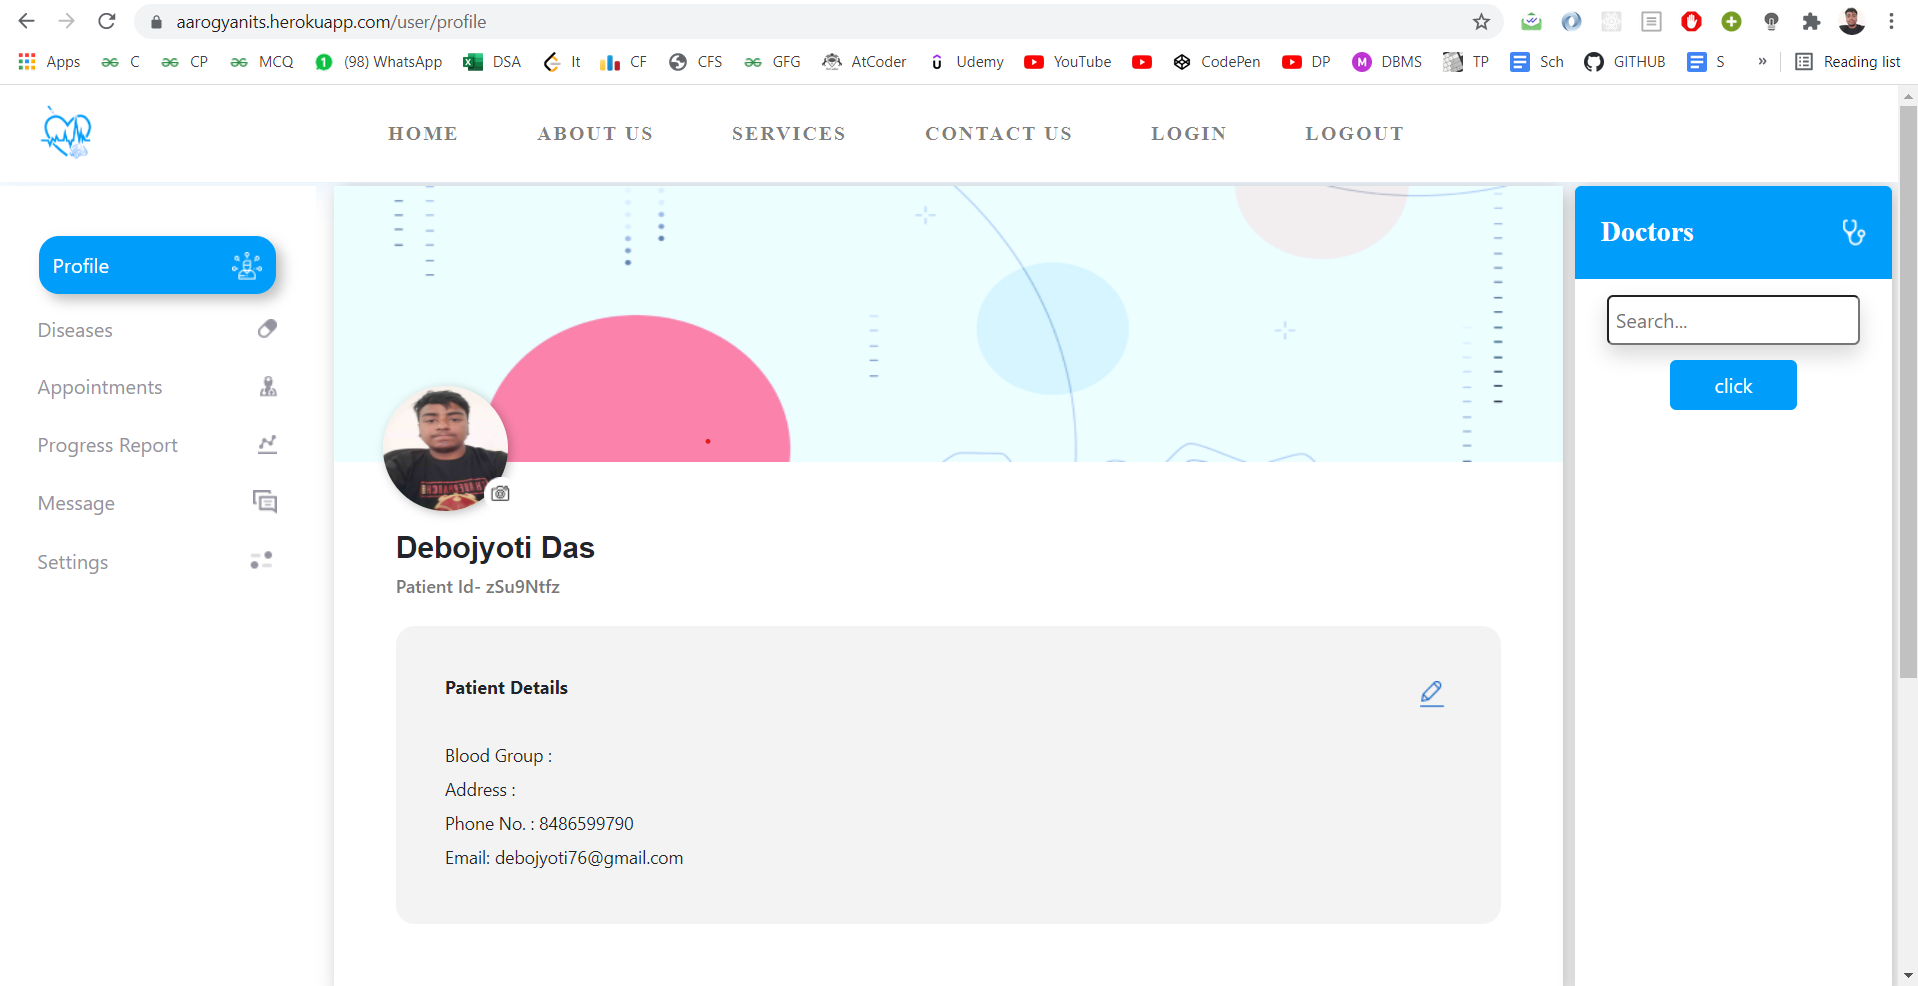Image resolution: width=1918 pixels, height=986 pixels.
Task: Click the doctor icon beside Appointments
Action: (x=268, y=387)
